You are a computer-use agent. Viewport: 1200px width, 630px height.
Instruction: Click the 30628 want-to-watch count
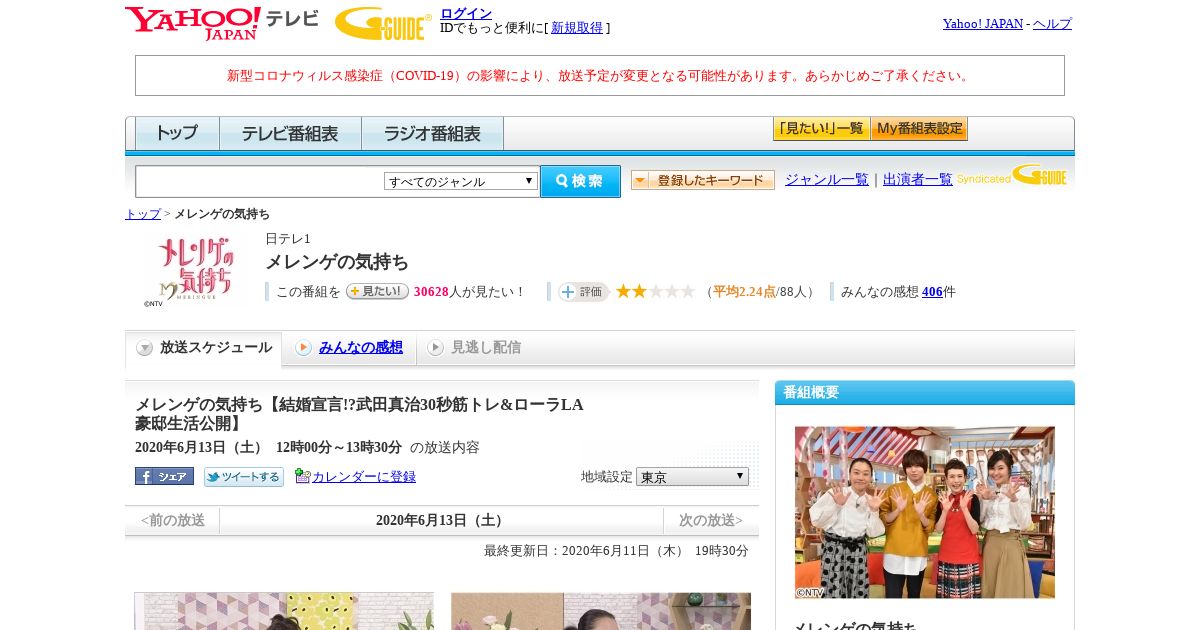[431, 292]
